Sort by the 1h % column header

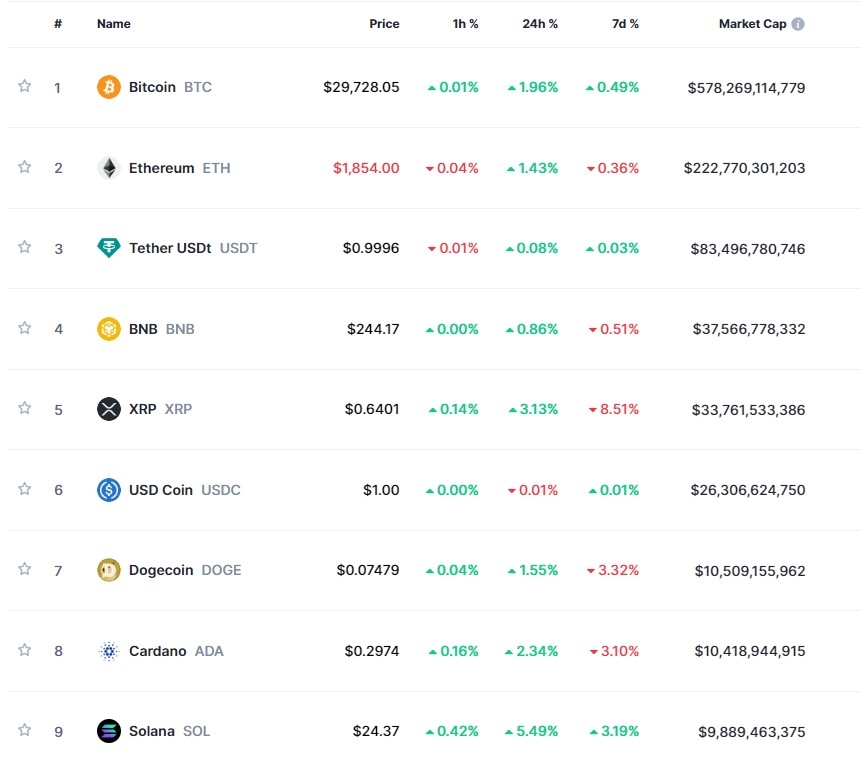coord(465,24)
